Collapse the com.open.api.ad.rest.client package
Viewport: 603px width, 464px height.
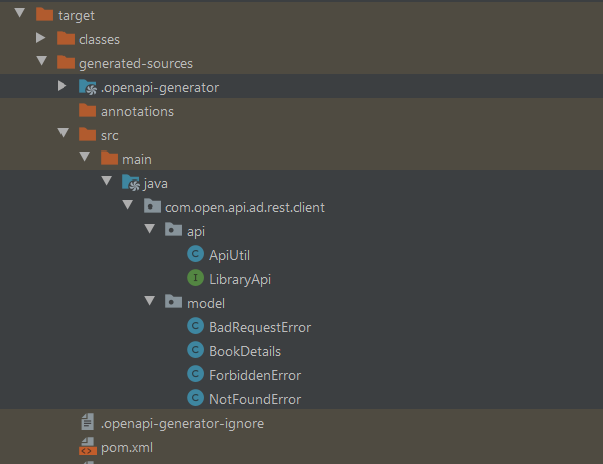coord(128,205)
